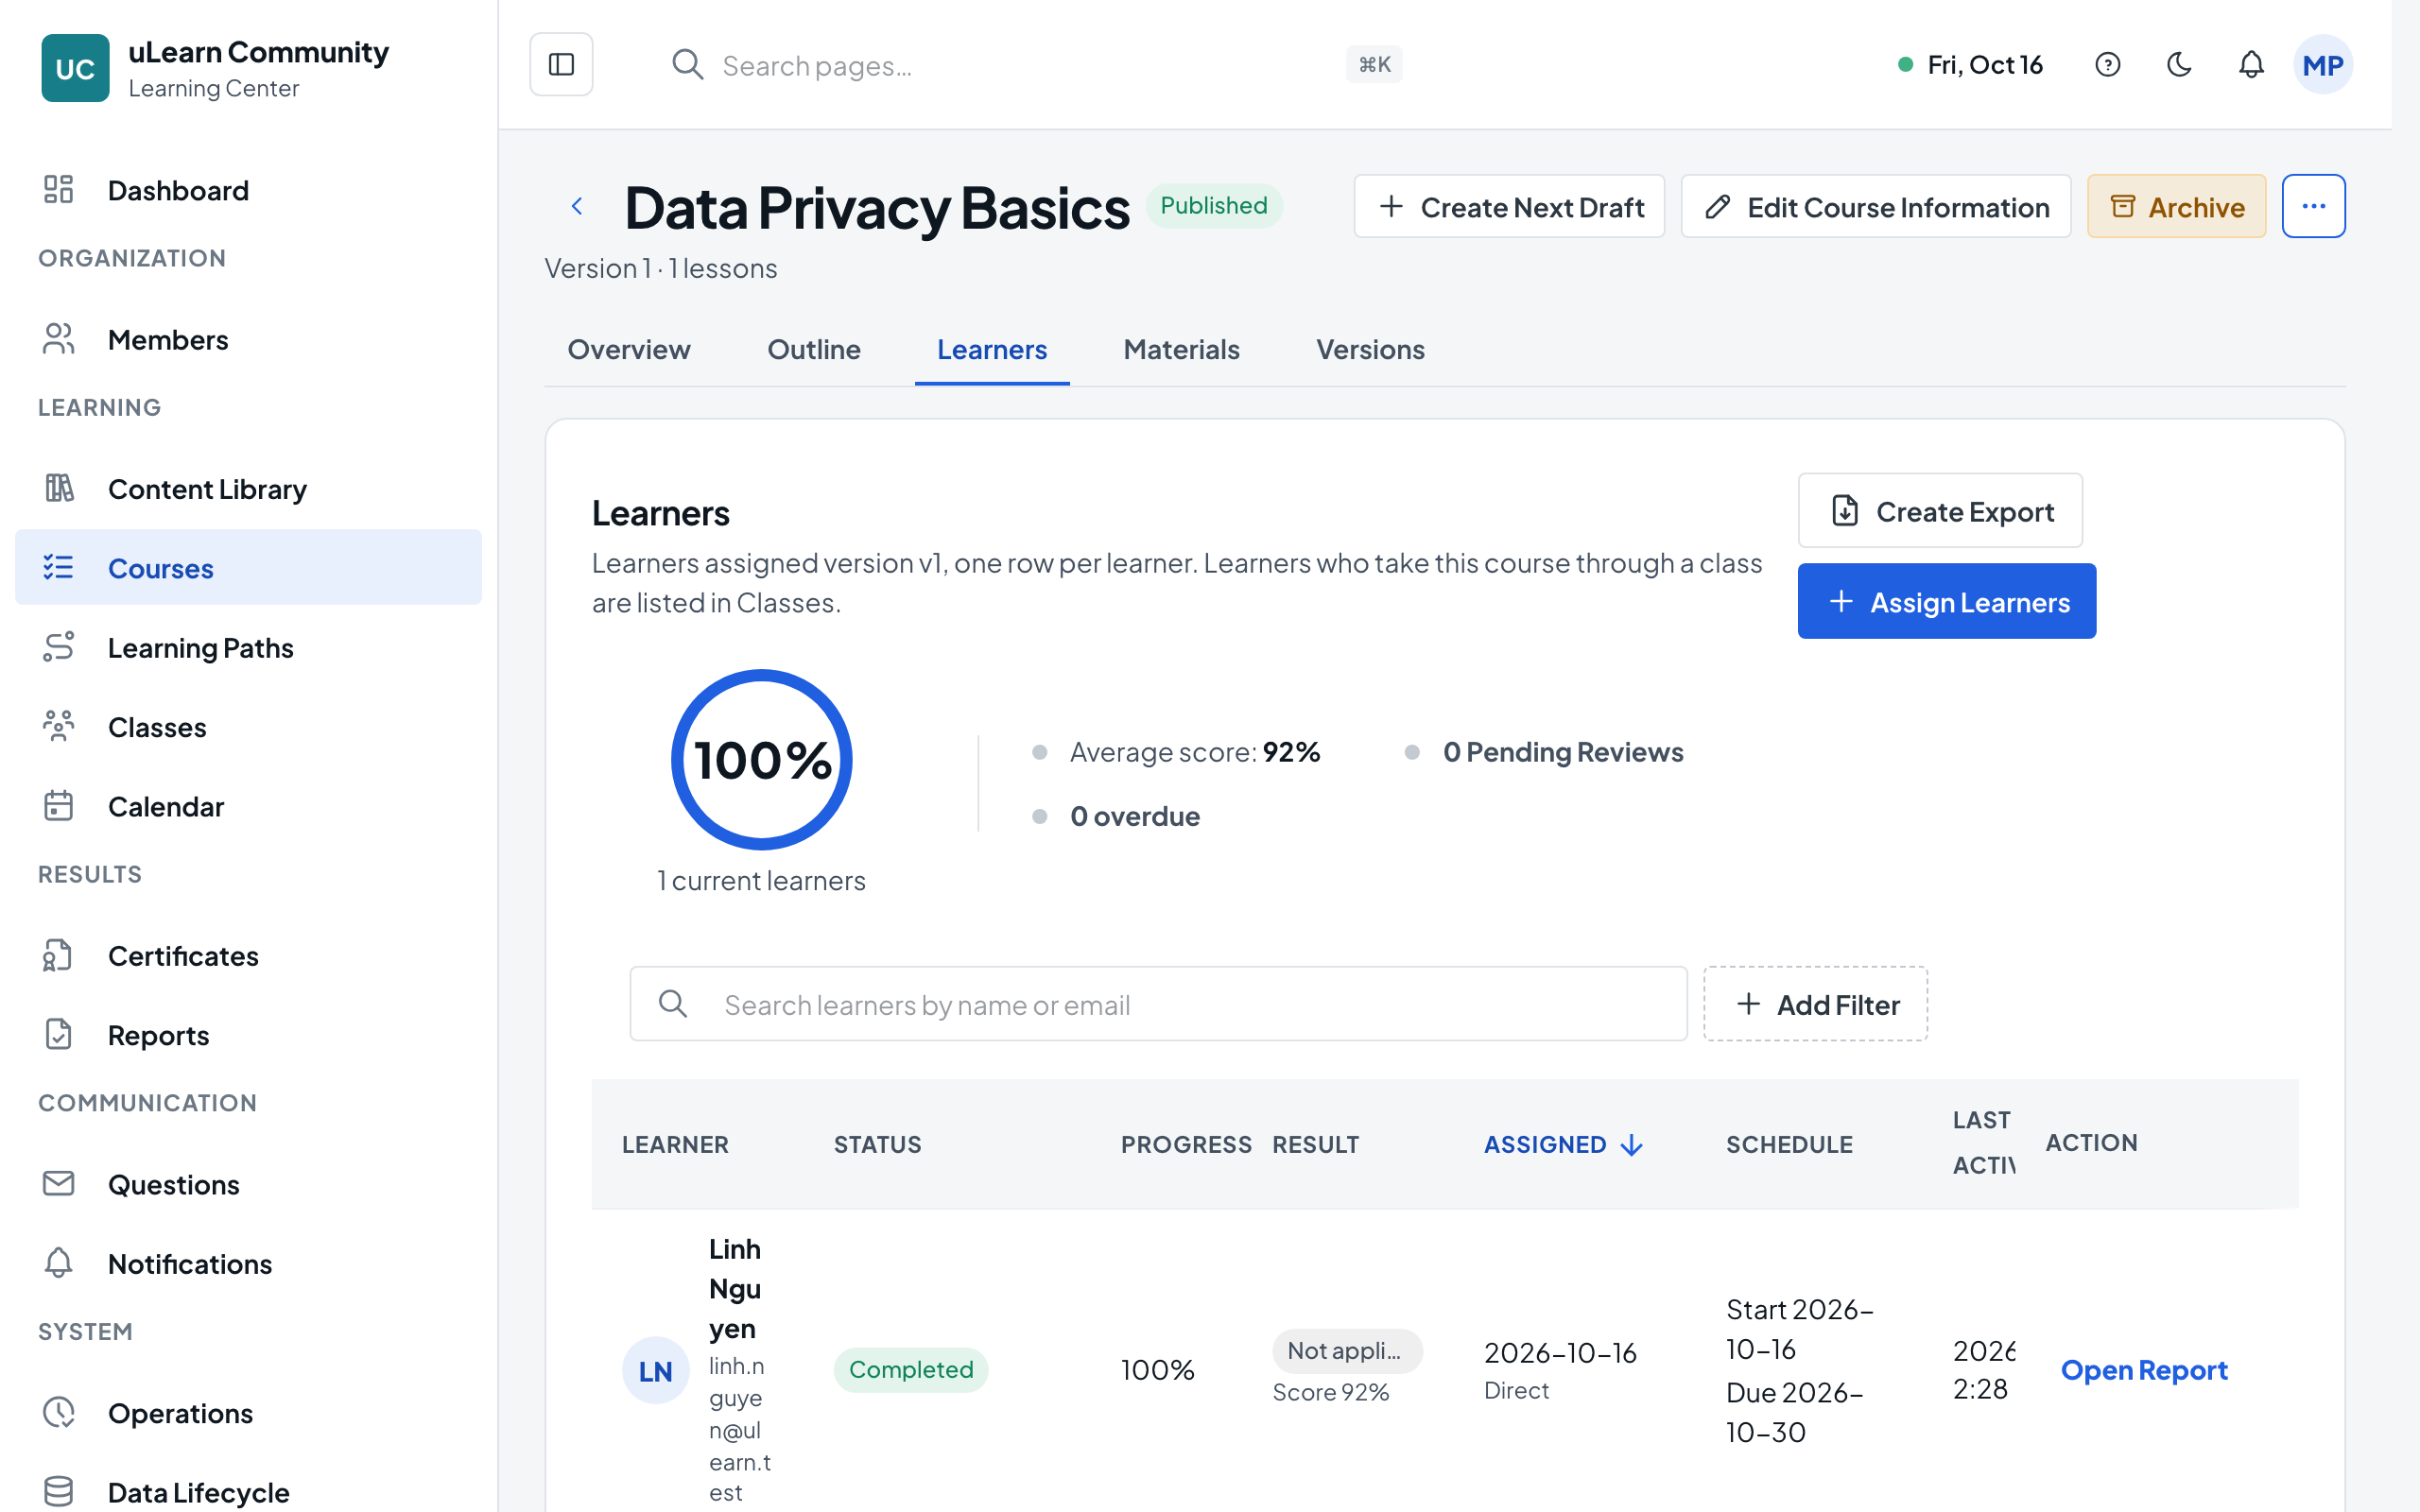The height and width of the screenshot is (1512, 2420).
Task: Open the Add Filter dropdown
Action: 1815,1004
